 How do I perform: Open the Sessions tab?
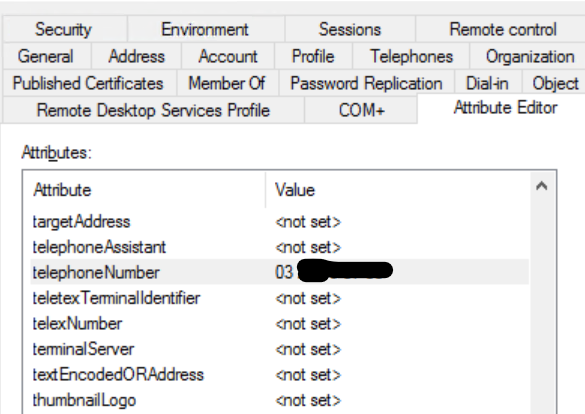coord(350,29)
